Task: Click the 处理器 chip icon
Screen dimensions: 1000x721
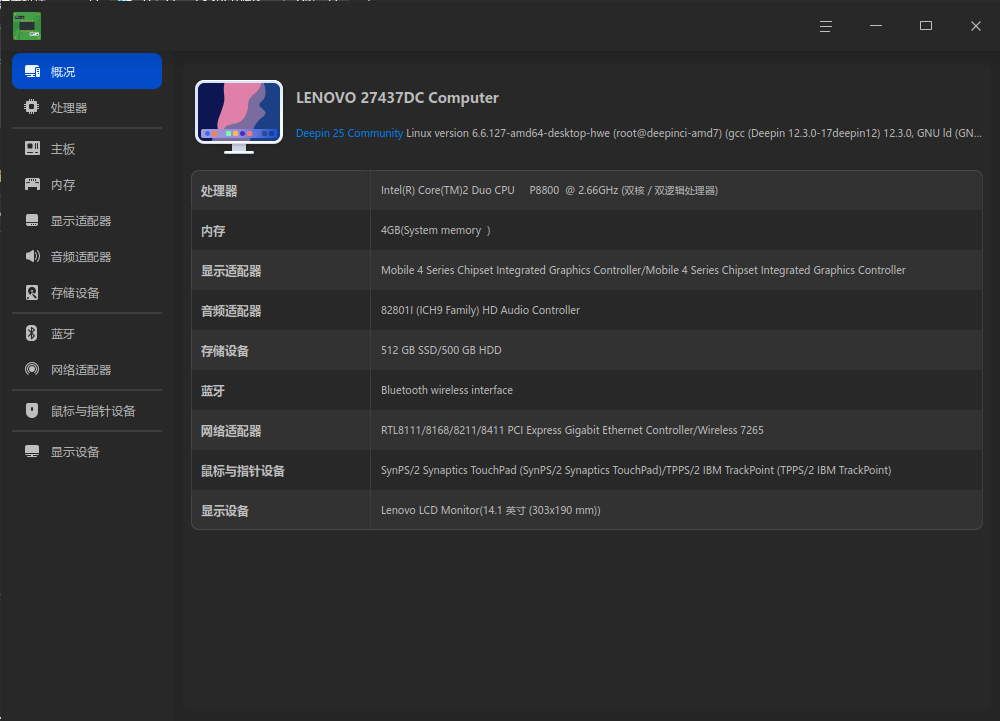Action: click(31, 107)
